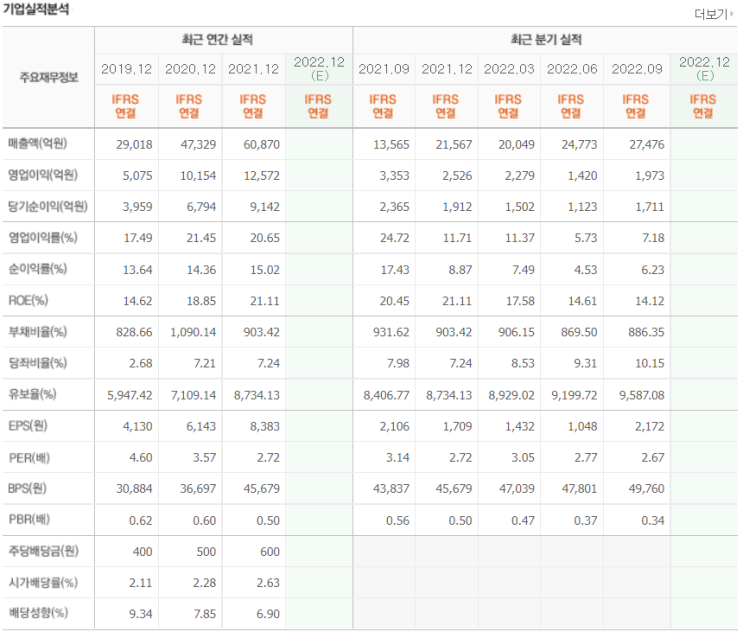This screenshot has height=632, width=743.
Task: Select EPS value 8,383
Action: pyautogui.click(x=265, y=427)
